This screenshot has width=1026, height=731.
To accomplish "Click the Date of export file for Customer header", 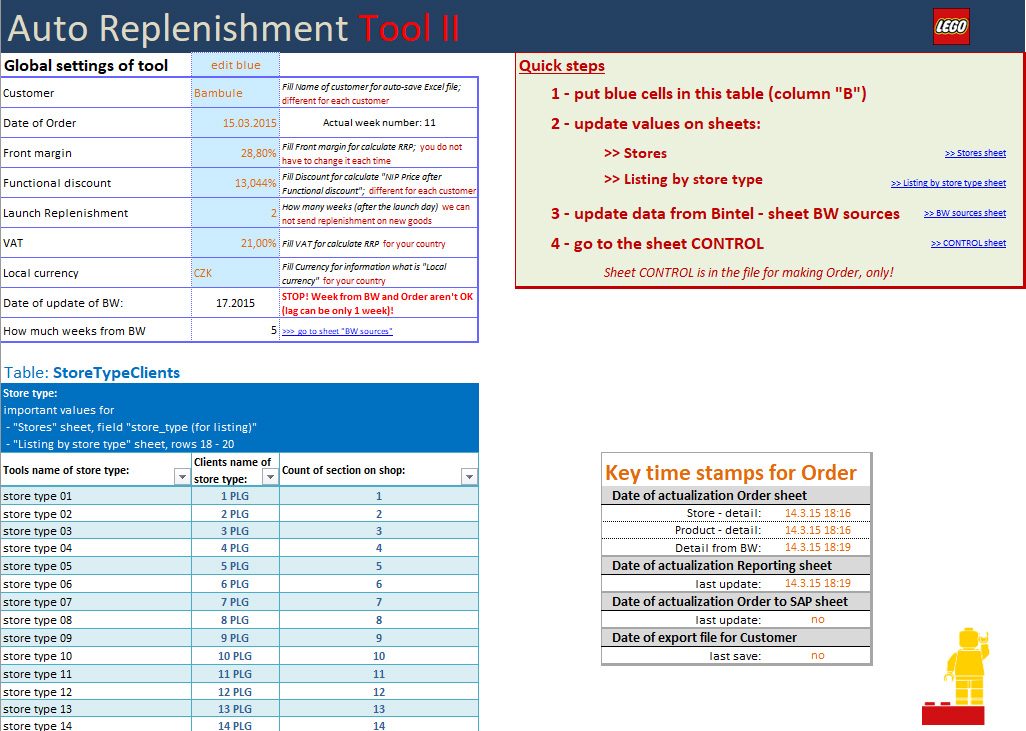I will [705, 637].
